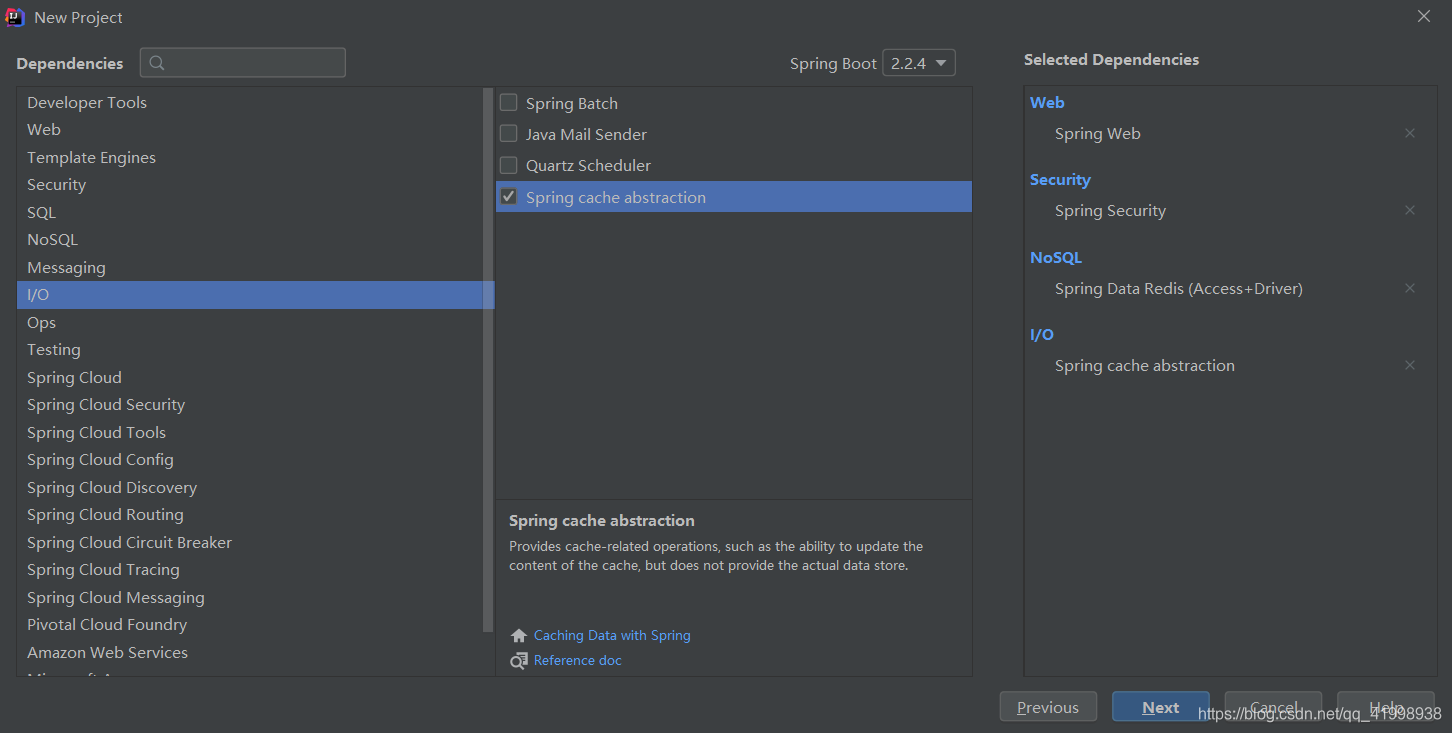1452x733 pixels.
Task: Click the Spring Web entry in Selected Dependencies
Action: tap(1097, 133)
